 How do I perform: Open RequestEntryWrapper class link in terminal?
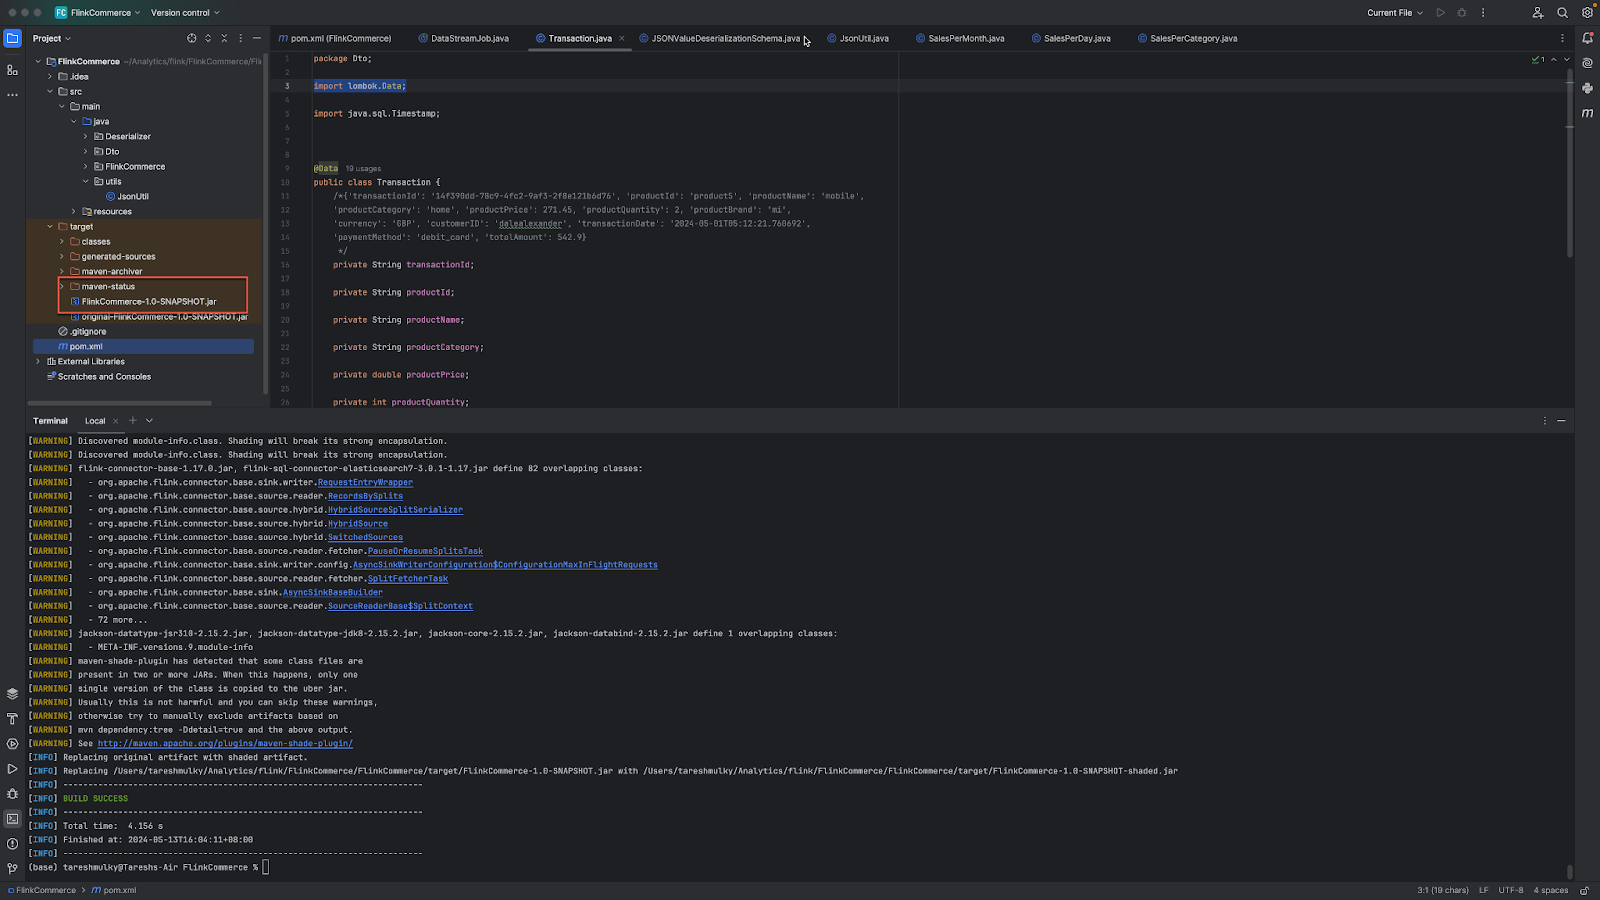(365, 482)
